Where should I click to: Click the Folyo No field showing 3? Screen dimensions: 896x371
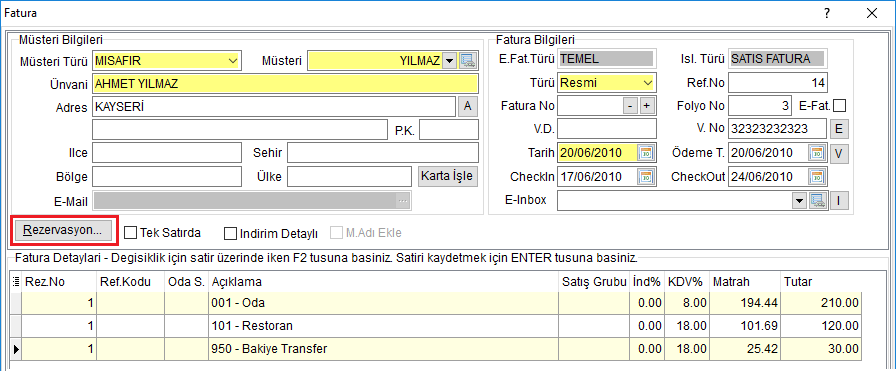pos(760,106)
